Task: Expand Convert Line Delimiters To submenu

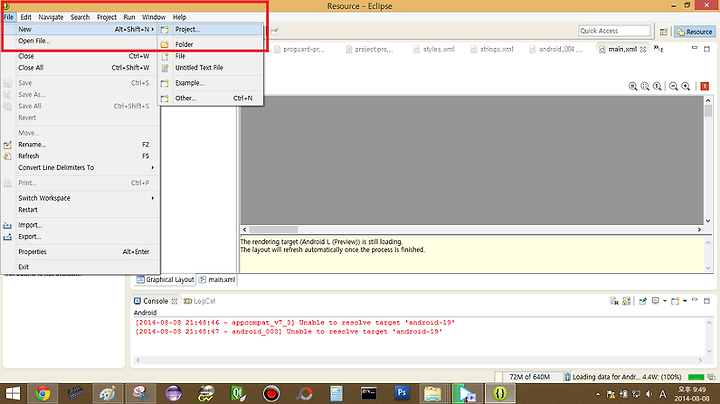Action: pos(81,168)
